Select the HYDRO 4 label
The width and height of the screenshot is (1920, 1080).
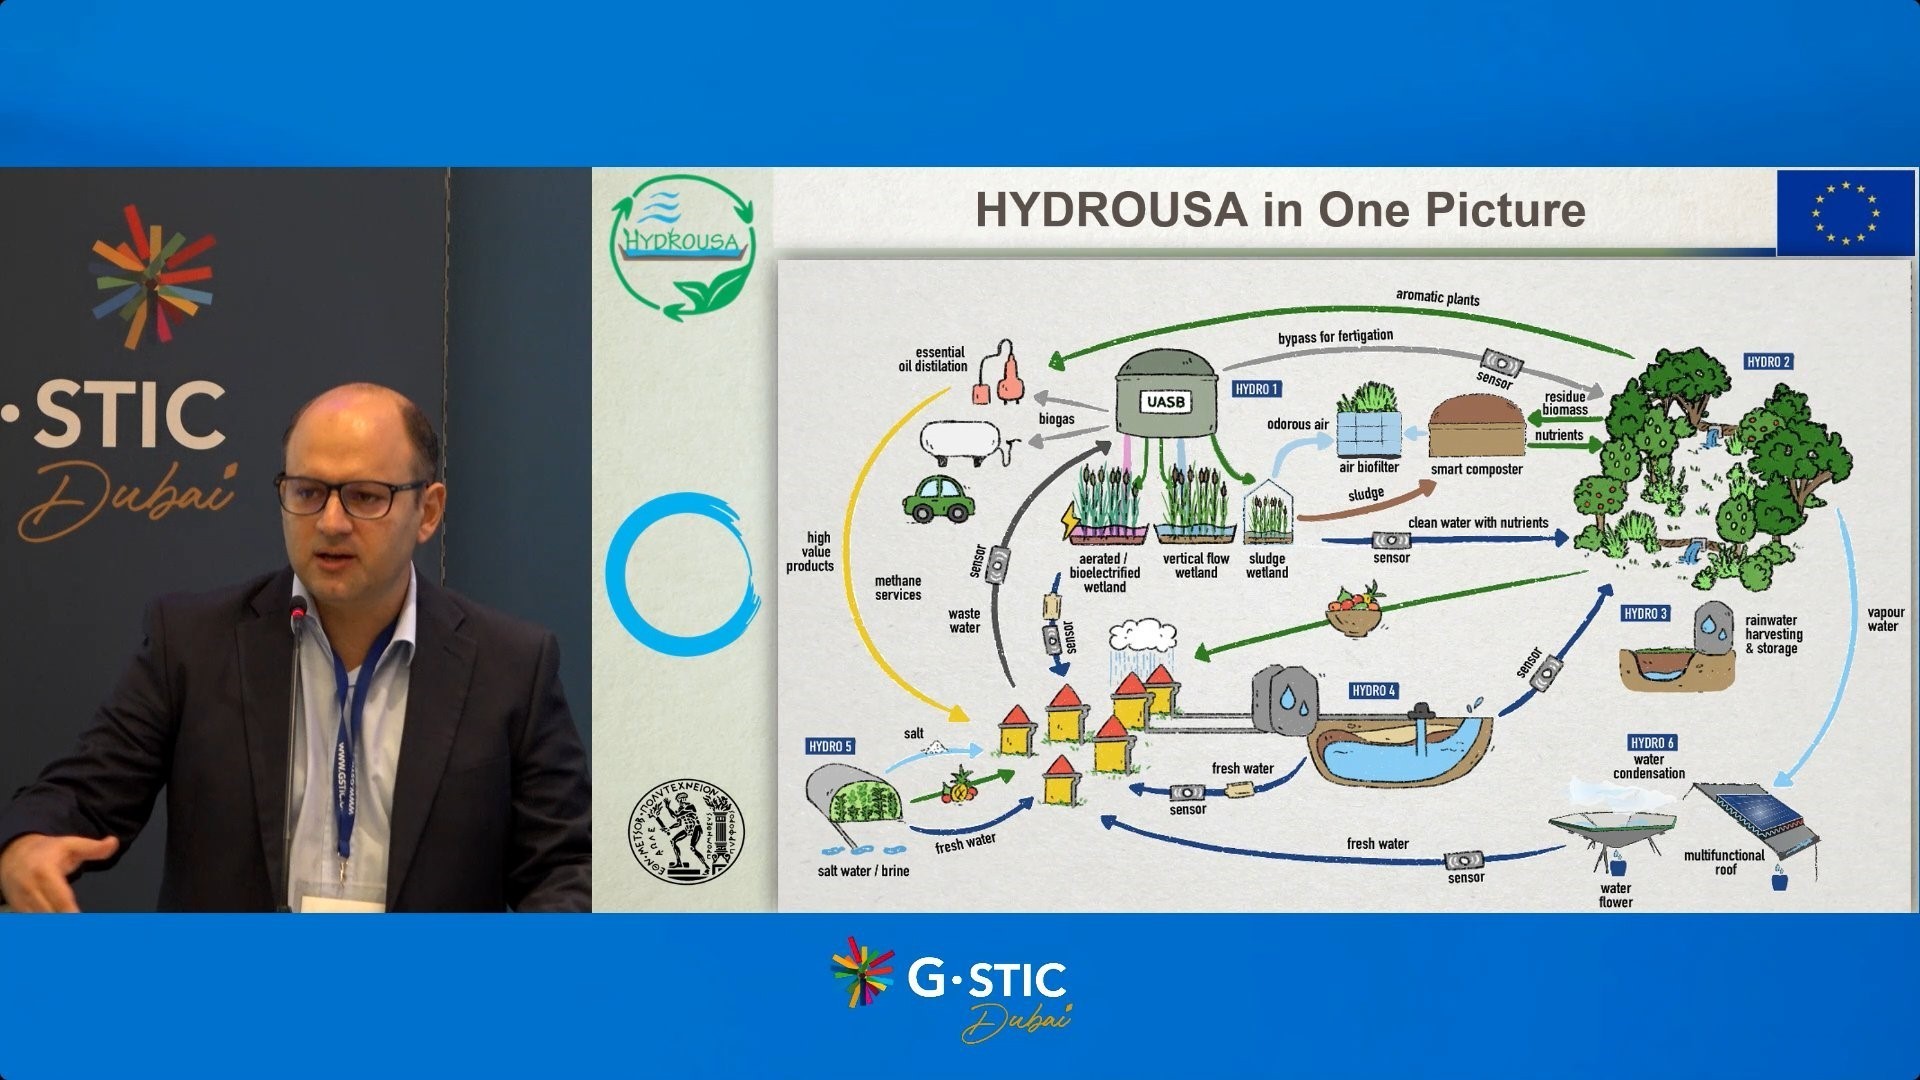click(1373, 691)
